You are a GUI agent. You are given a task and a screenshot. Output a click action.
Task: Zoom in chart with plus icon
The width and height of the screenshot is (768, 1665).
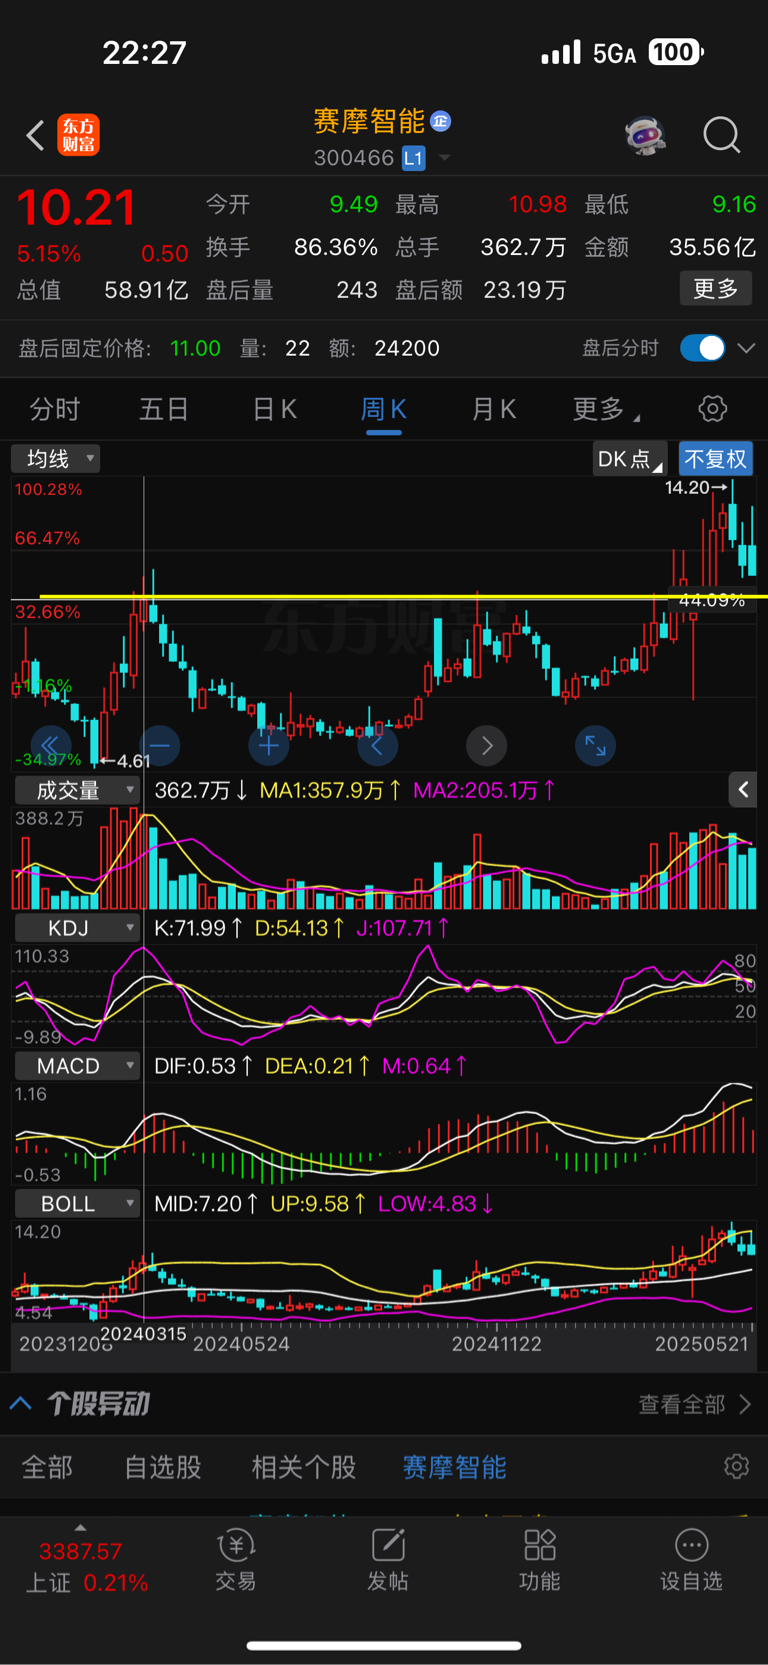268,745
